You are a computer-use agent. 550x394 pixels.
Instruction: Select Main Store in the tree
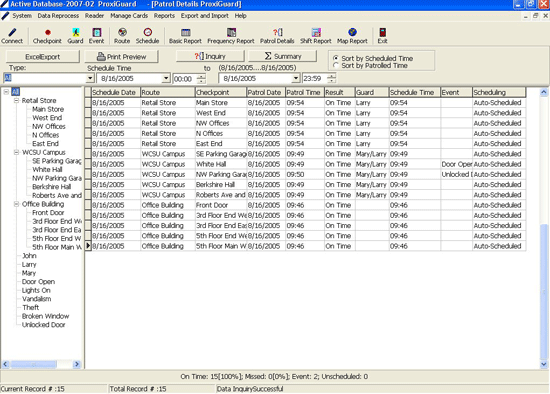click(48, 109)
